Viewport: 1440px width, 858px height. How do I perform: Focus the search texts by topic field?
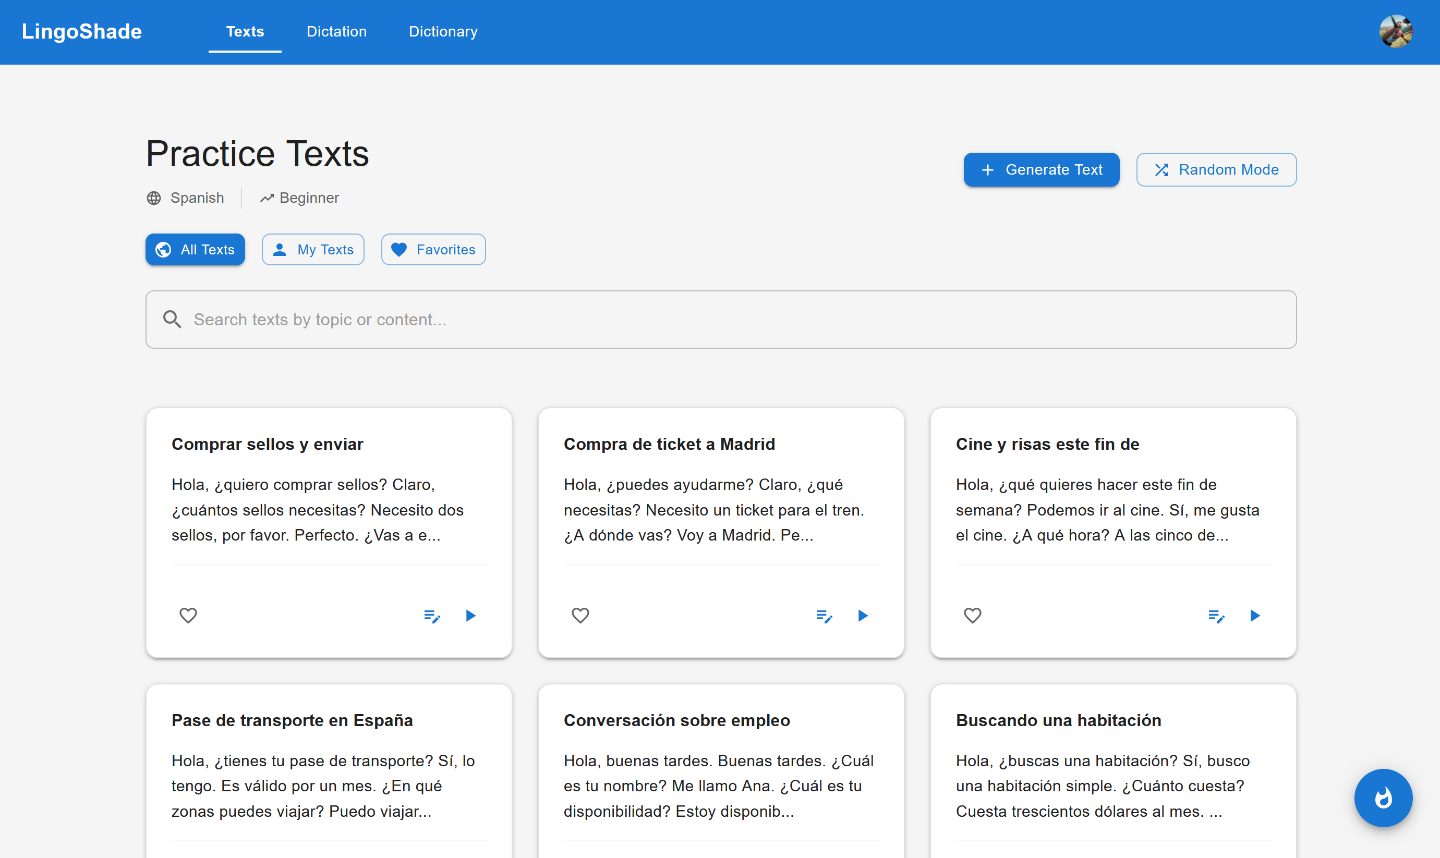(x=721, y=320)
